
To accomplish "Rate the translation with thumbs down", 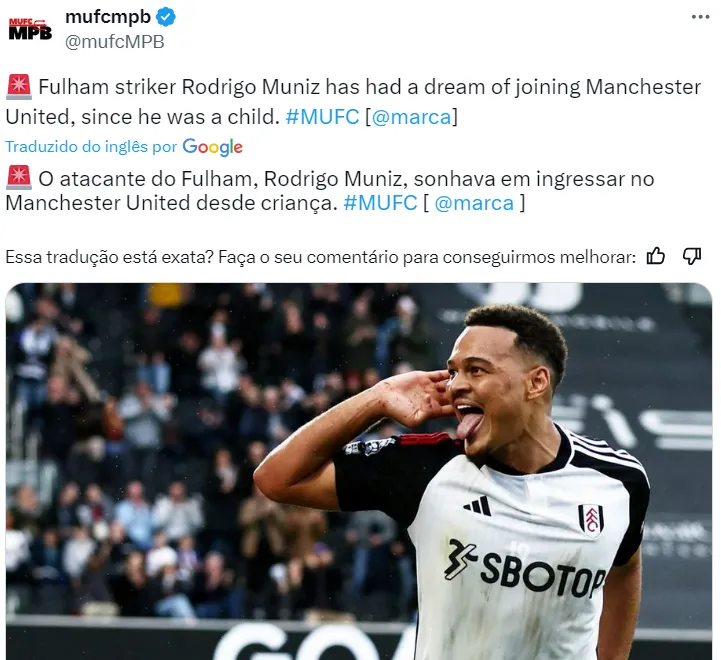I will pyautogui.click(x=692, y=256).
